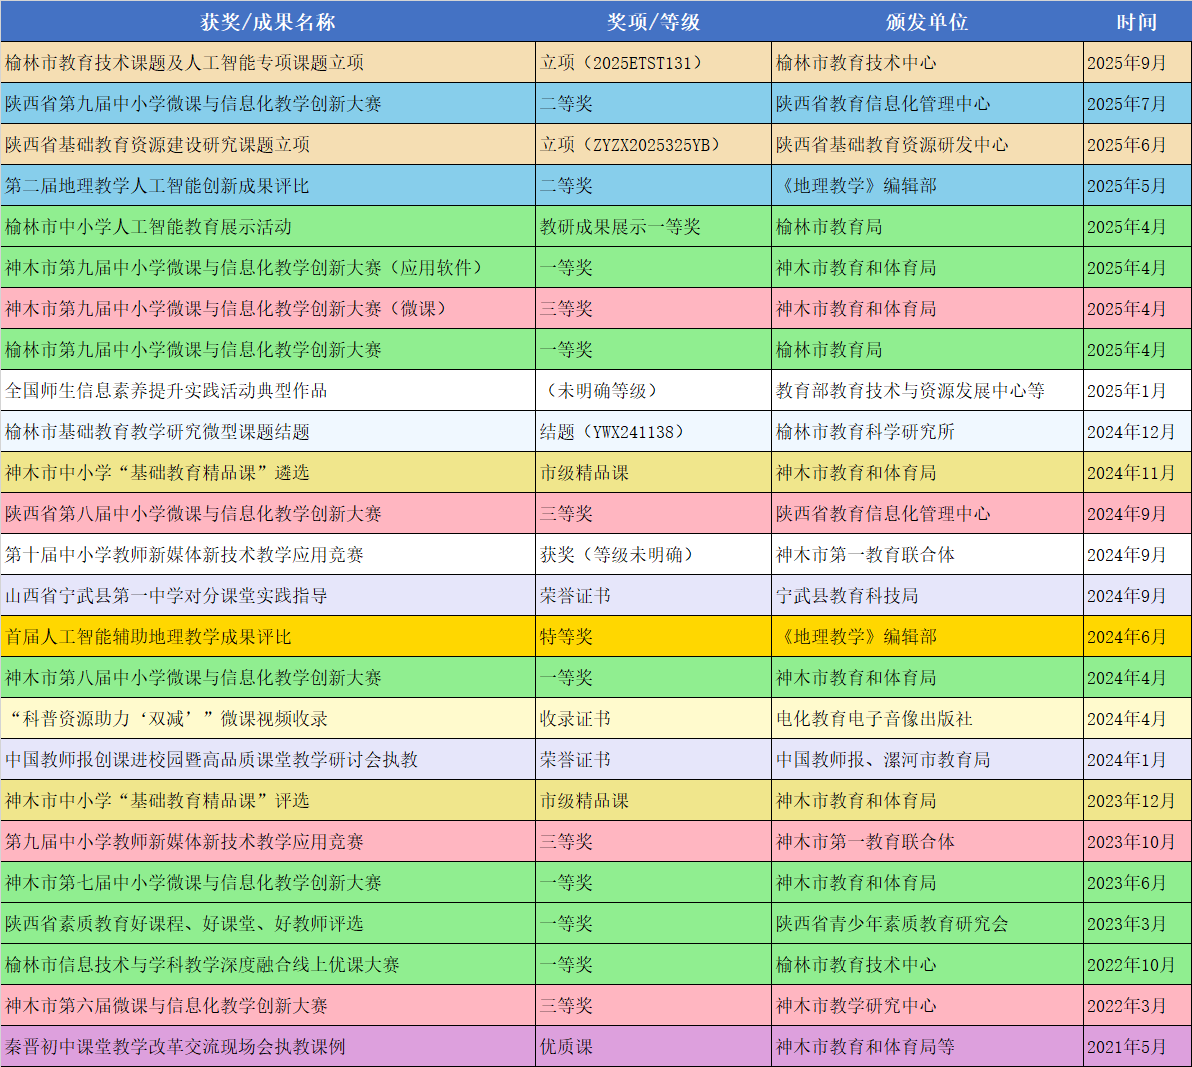Select the 2024年12月 date cell
The width and height of the screenshot is (1192, 1067).
[x=1137, y=432]
